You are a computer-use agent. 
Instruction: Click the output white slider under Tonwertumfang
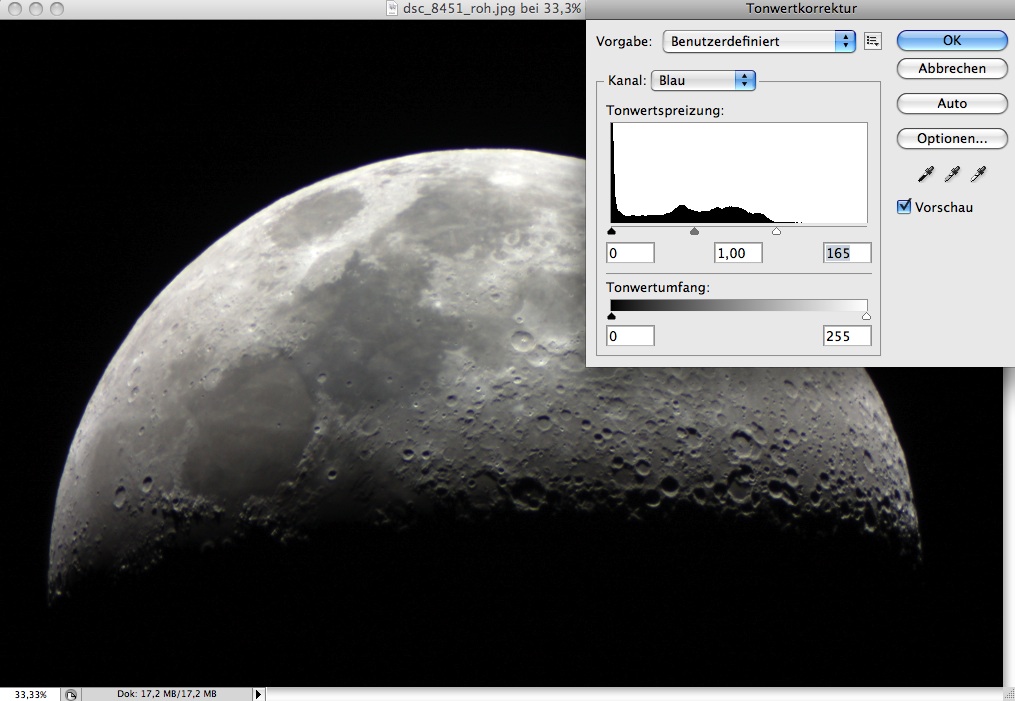pyautogui.click(x=866, y=316)
